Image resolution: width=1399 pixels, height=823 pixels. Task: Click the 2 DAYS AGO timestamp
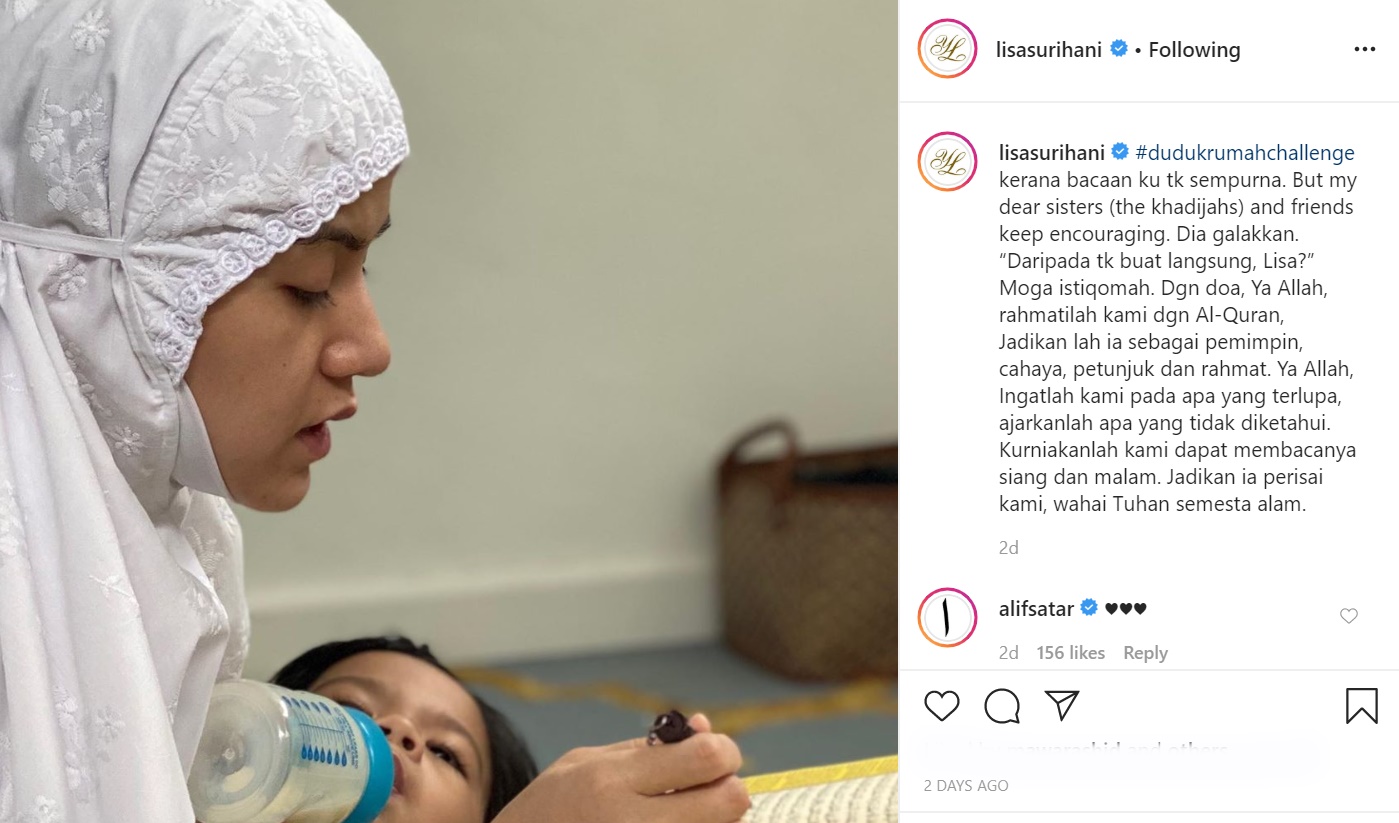[966, 785]
